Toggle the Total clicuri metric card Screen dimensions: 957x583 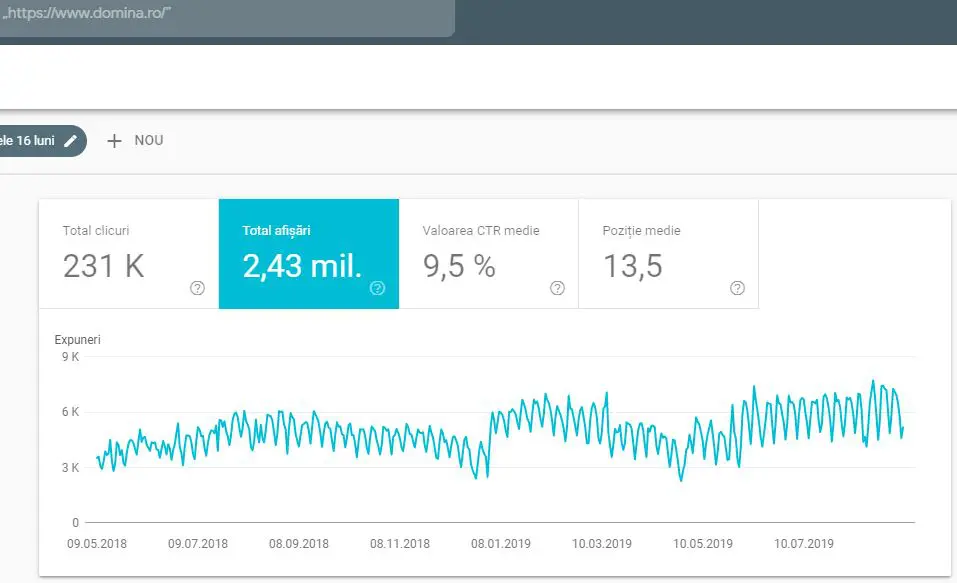pyautogui.click(x=129, y=254)
